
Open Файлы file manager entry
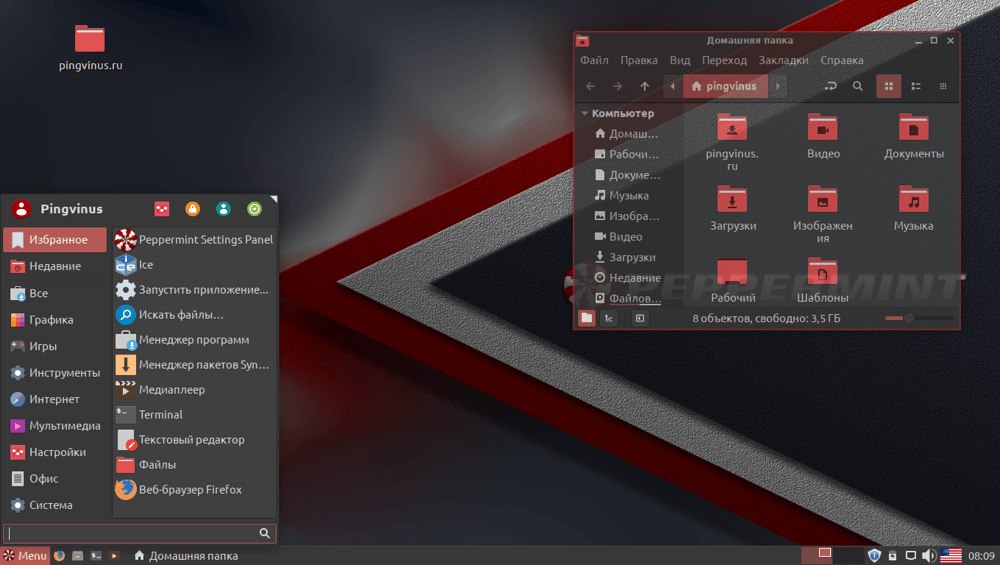point(195,464)
